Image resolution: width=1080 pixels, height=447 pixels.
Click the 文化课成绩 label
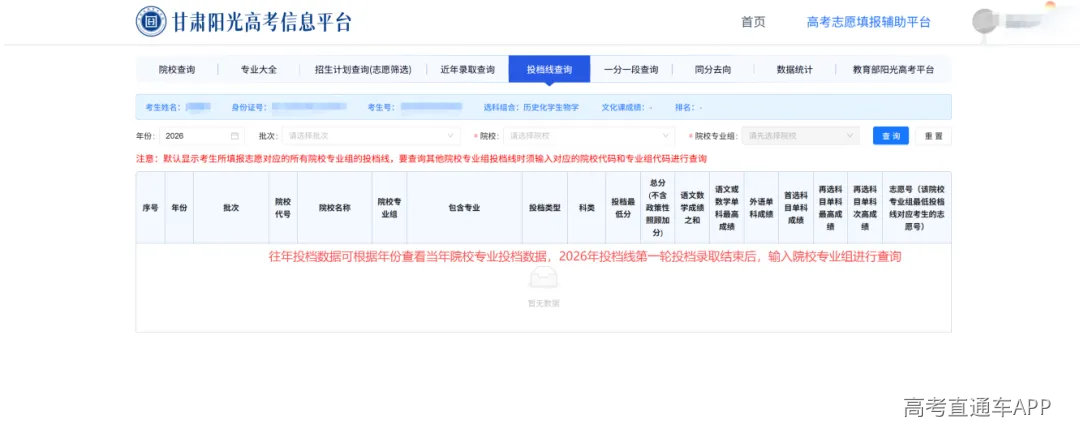click(626, 107)
